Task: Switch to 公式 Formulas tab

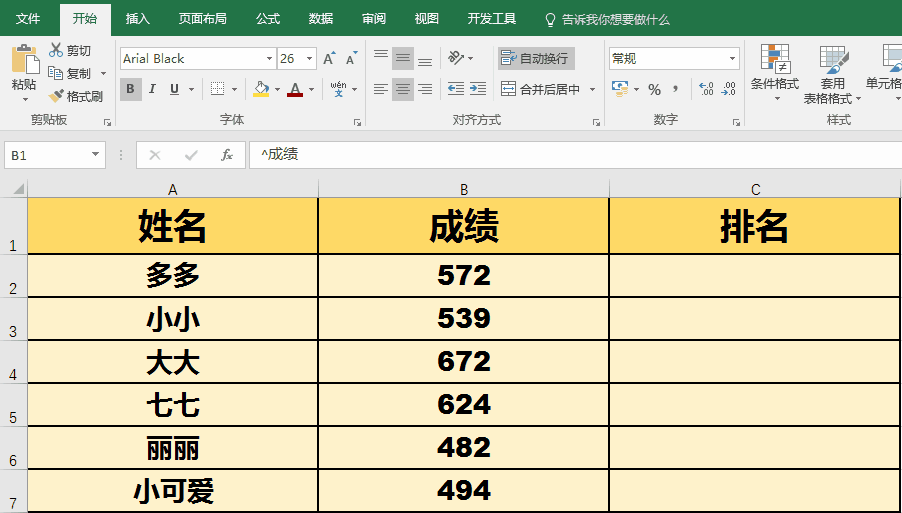Action: coord(268,19)
